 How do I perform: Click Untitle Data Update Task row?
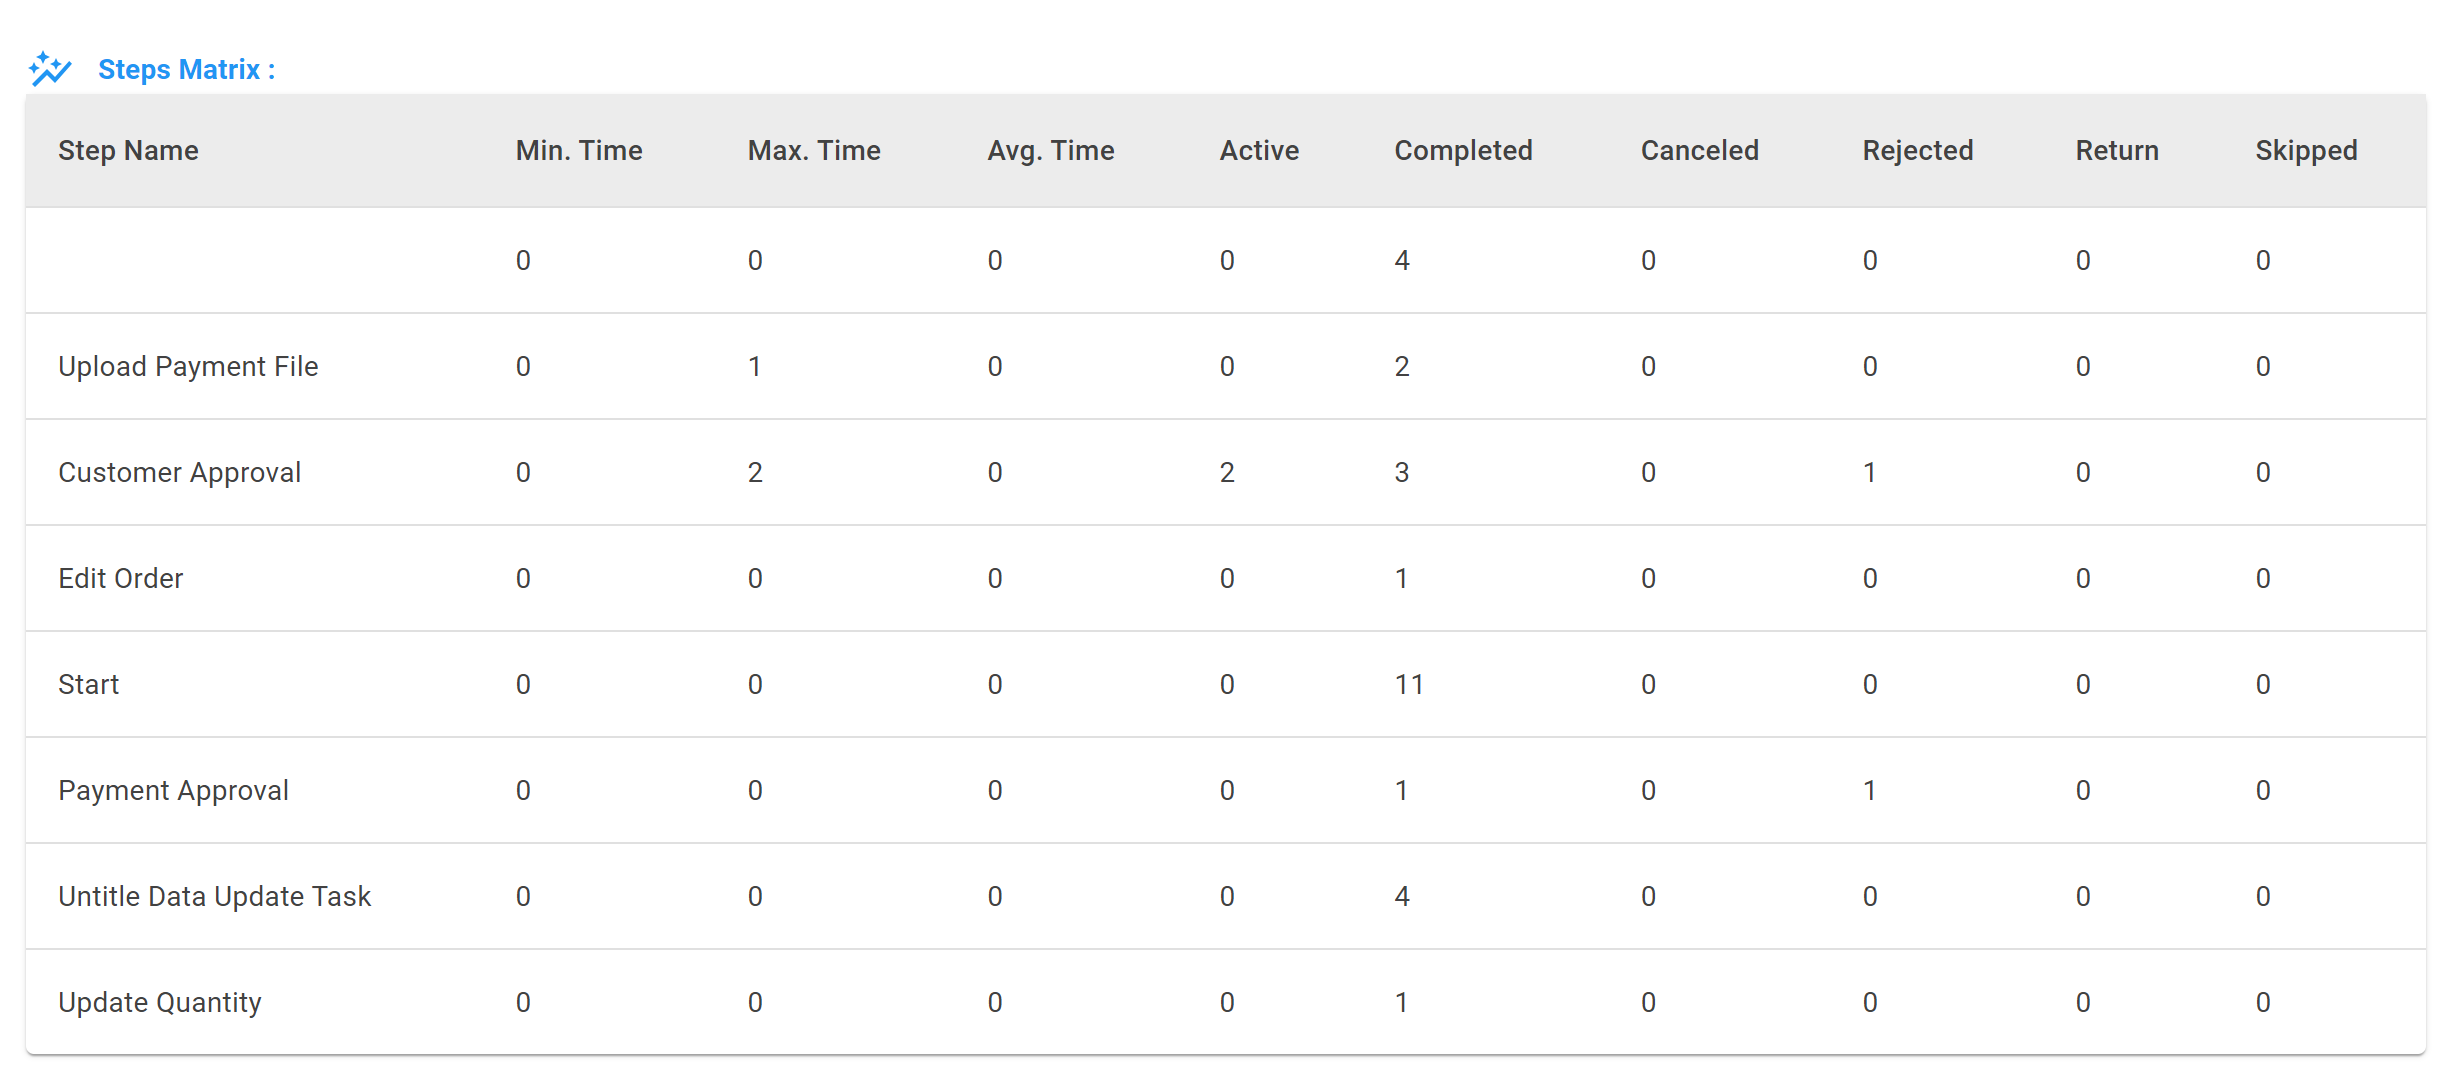pyautogui.click(x=1226, y=896)
